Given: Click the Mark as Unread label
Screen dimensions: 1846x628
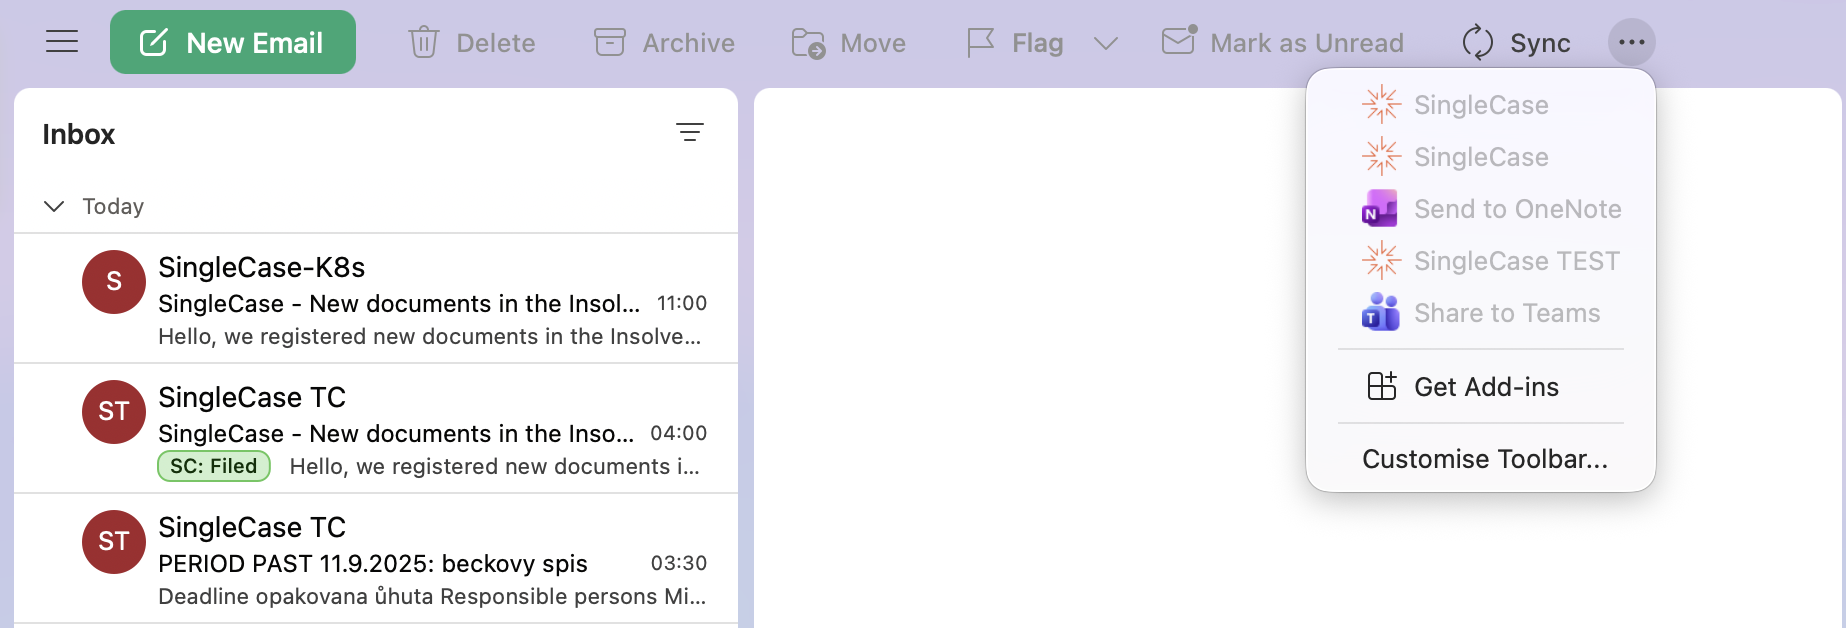Looking at the screenshot, I should click(1307, 43).
